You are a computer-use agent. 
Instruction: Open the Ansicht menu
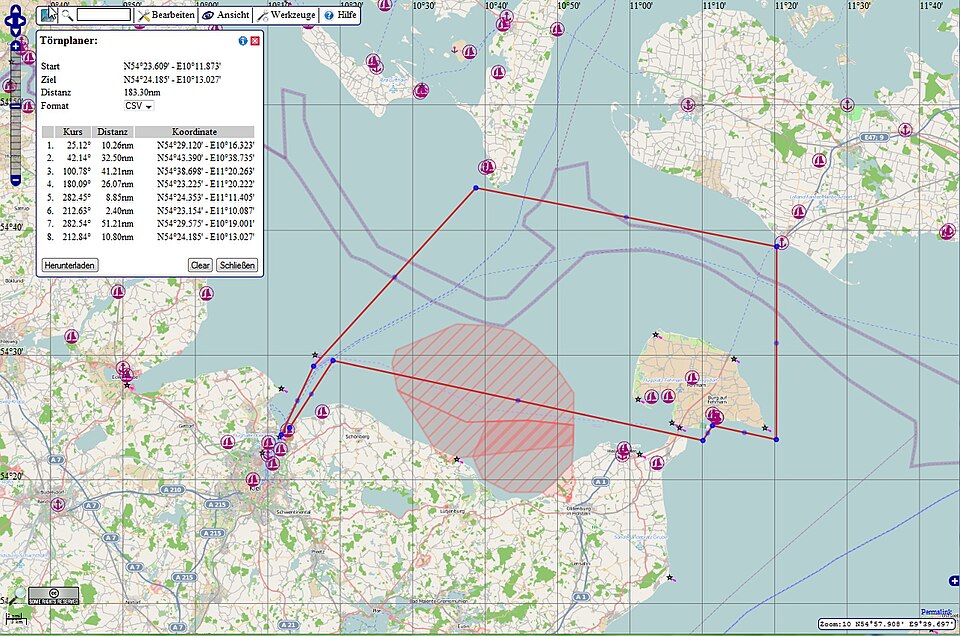coord(232,15)
